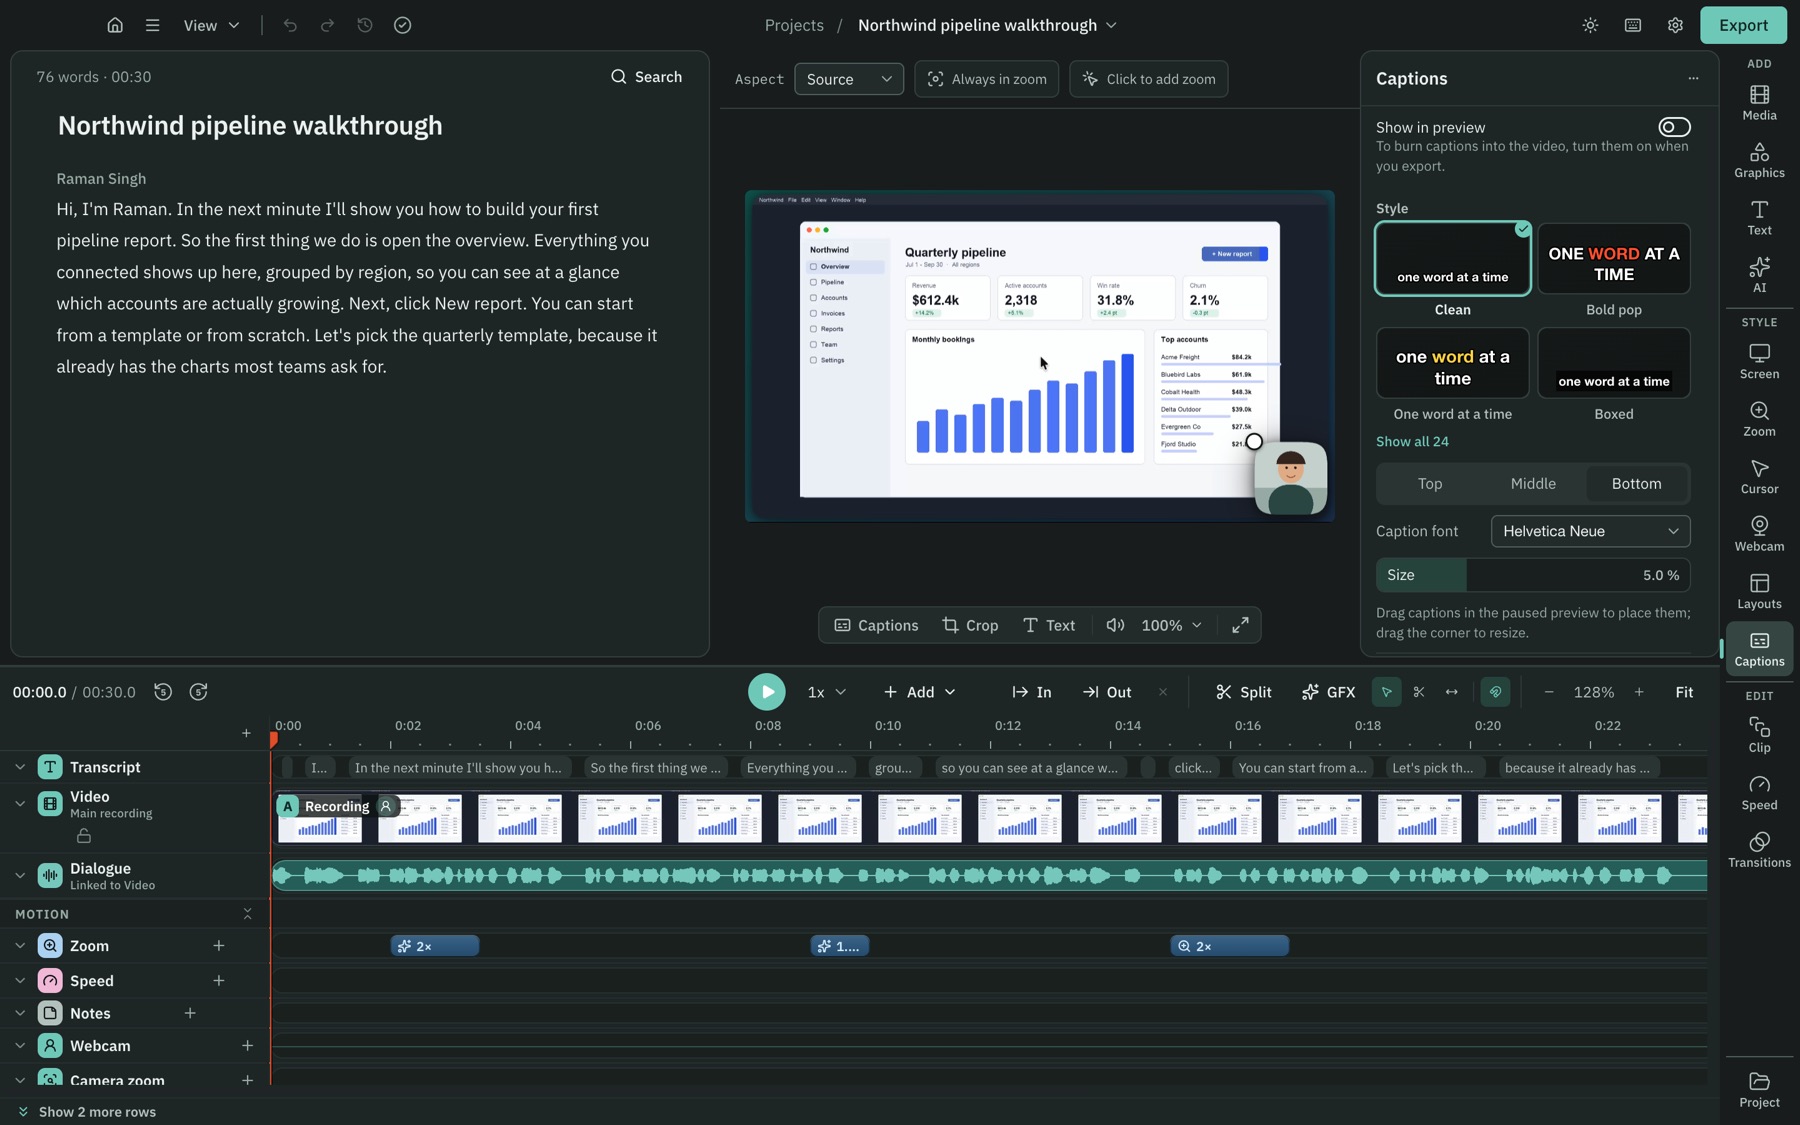The image size is (1800, 1125).
Task: Collapse the Dialogue track row
Action: (x=20, y=876)
